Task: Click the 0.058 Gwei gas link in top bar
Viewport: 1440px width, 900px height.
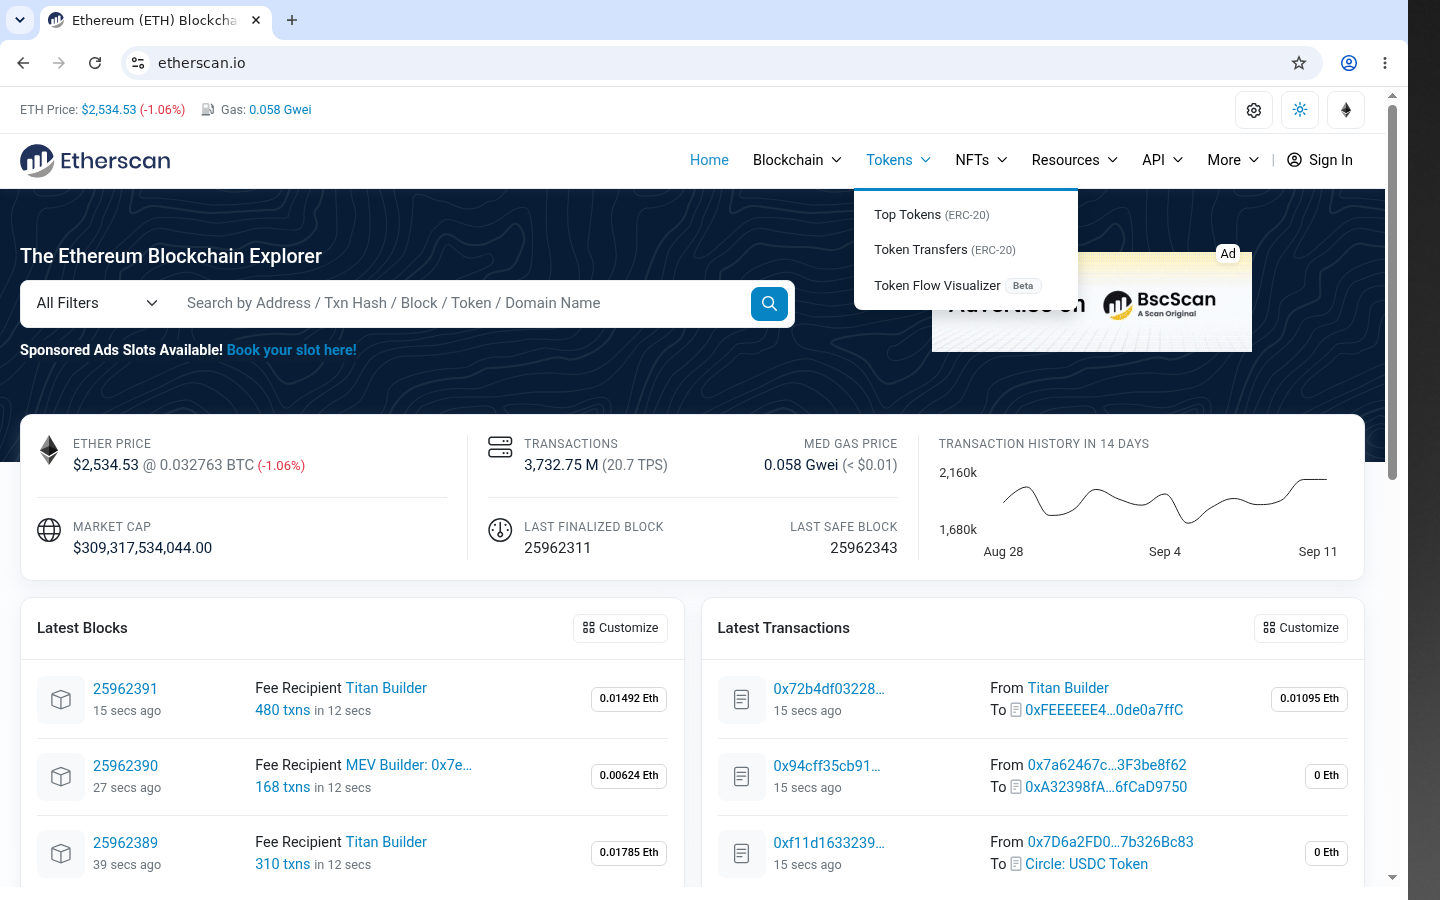Action: [280, 110]
